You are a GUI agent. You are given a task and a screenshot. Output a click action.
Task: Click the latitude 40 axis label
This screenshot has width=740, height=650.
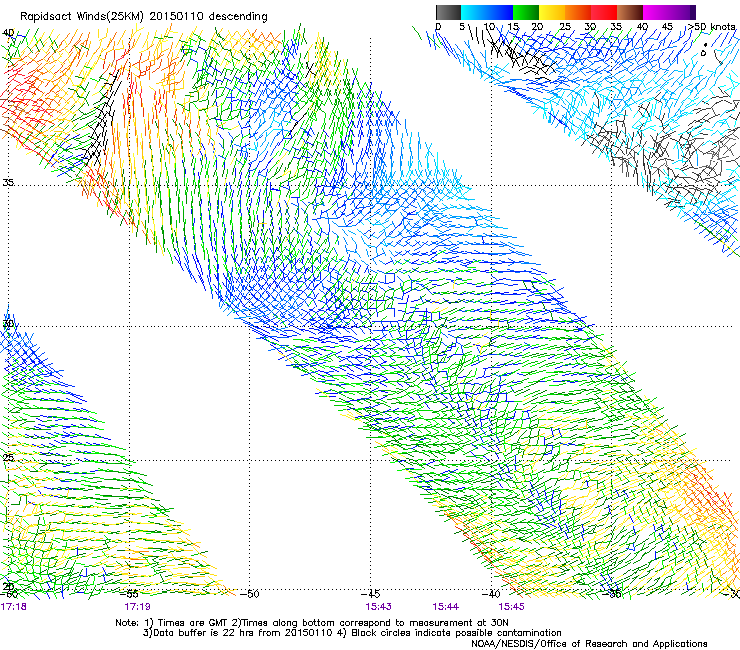[8, 33]
